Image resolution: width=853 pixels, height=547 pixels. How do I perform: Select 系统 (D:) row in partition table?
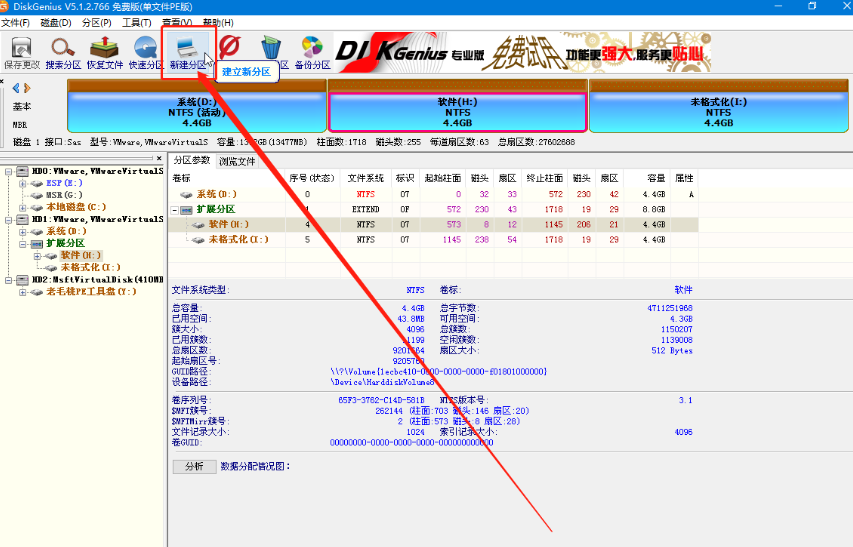(x=433, y=194)
